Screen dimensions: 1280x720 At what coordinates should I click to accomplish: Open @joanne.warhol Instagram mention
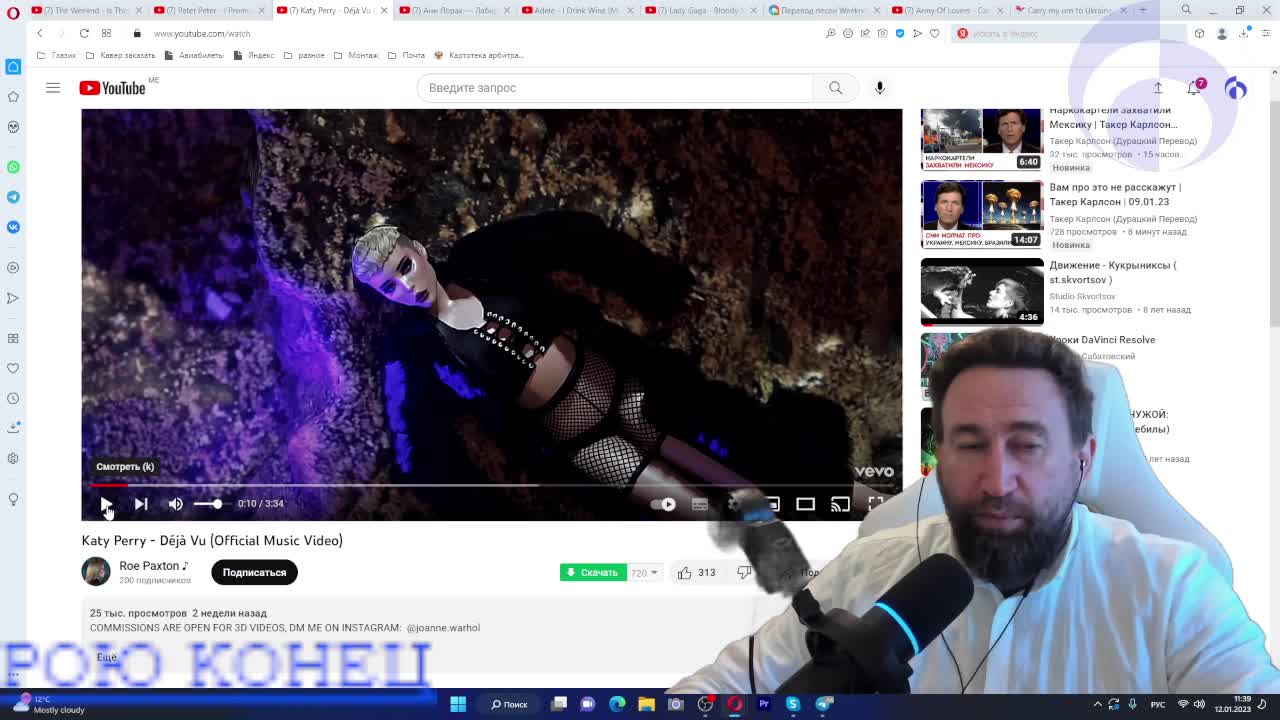tap(443, 628)
